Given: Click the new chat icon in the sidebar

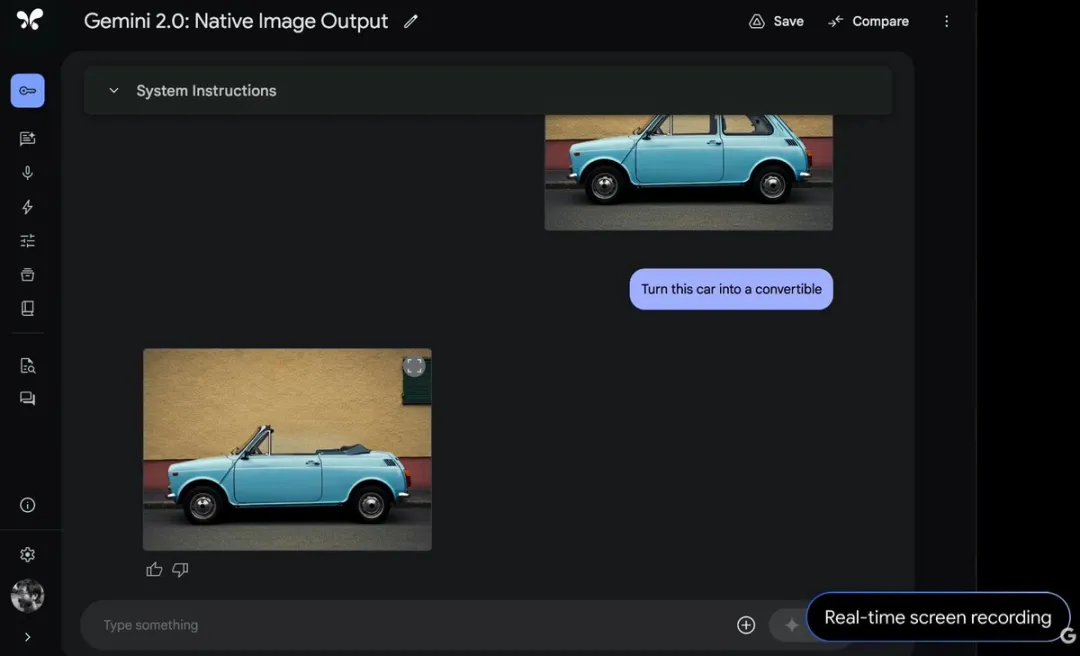Looking at the screenshot, I should (x=27, y=139).
